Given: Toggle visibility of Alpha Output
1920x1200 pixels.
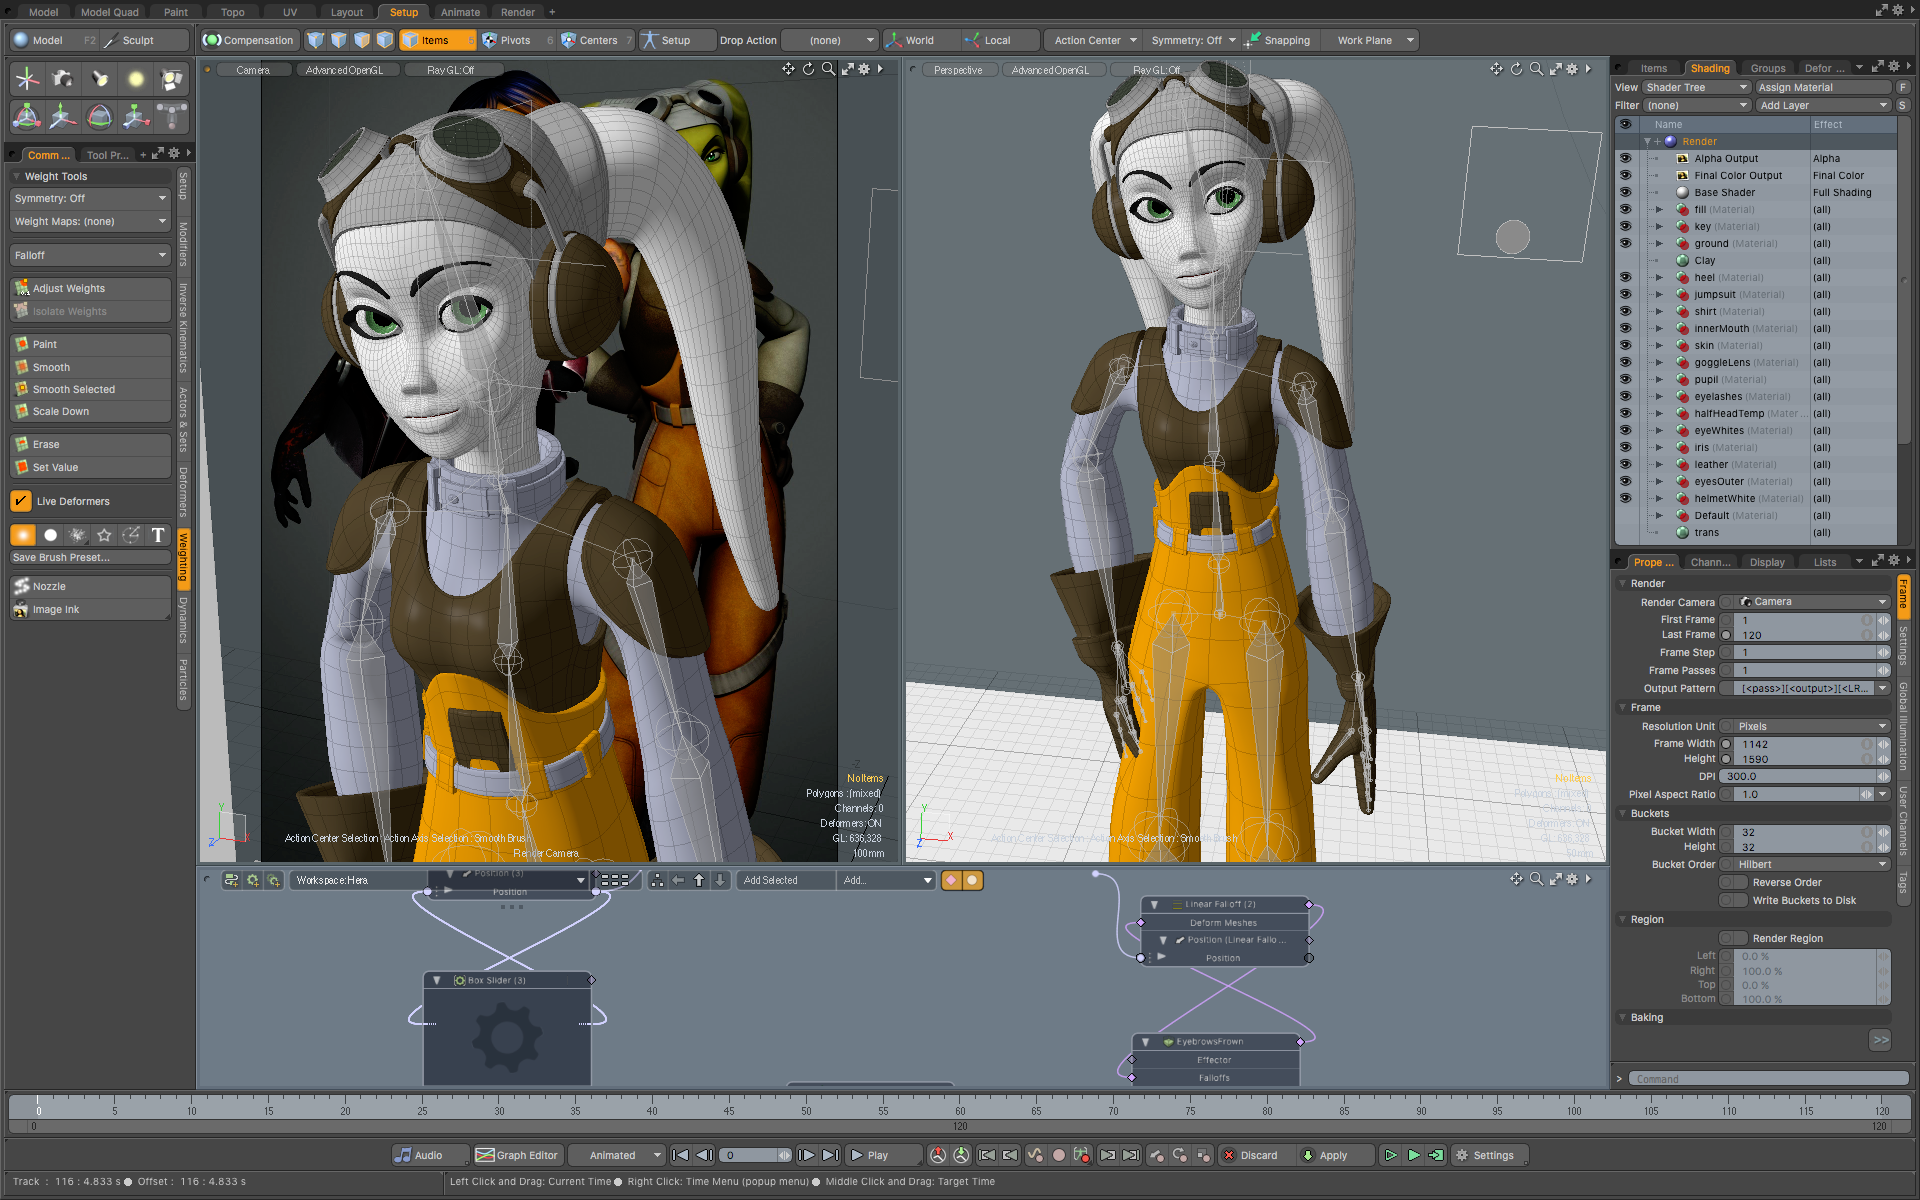Looking at the screenshot, I should click(x=1625, y=158).
